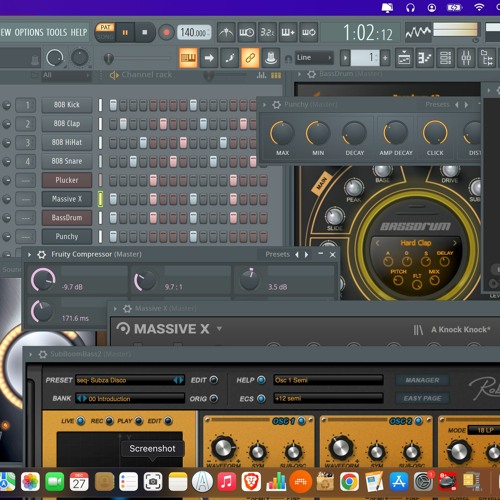Open the TOOLS menu
The width and height of the screenshot is (500, 500).
pyautogui.click(x=56, y=33)
